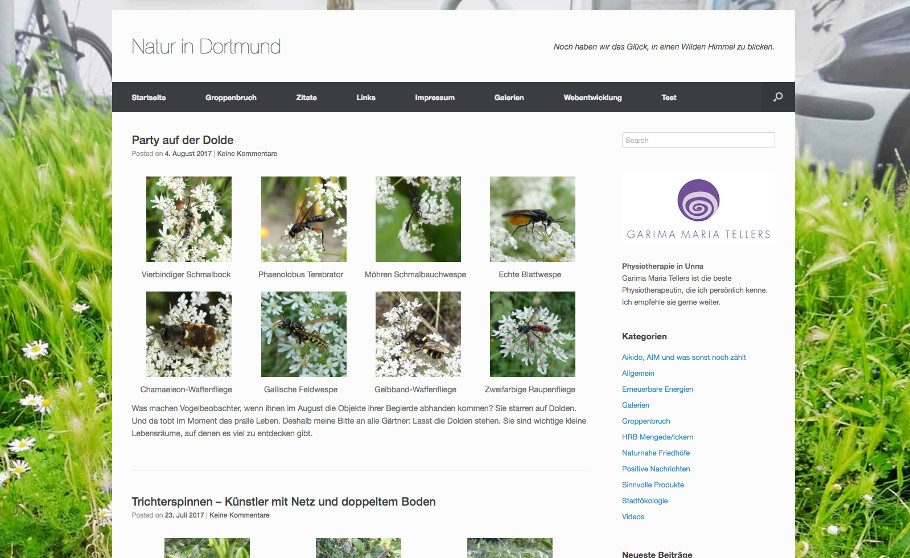Click the 4. August 2017 post date
The image size is (910, 558).
[188, 154]
